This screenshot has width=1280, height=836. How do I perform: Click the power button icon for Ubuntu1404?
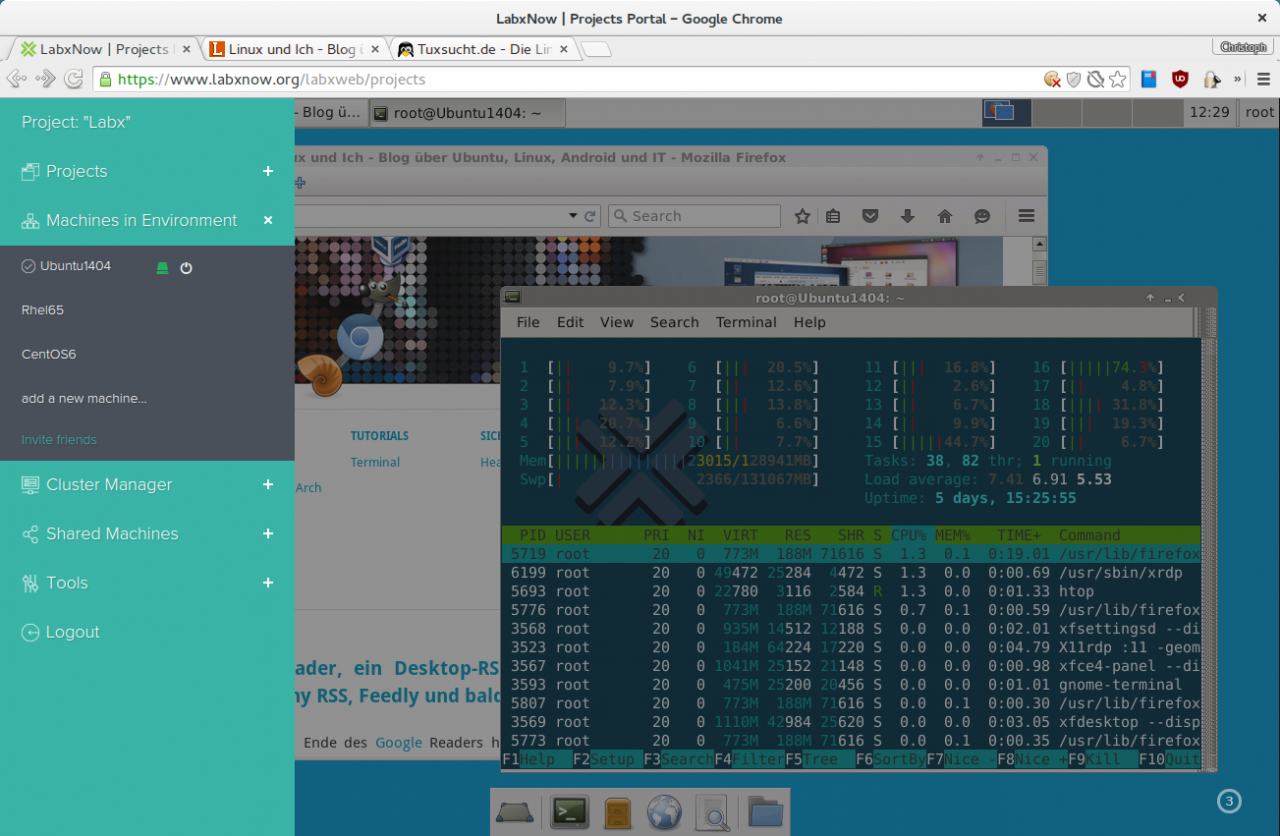(186, 268)
